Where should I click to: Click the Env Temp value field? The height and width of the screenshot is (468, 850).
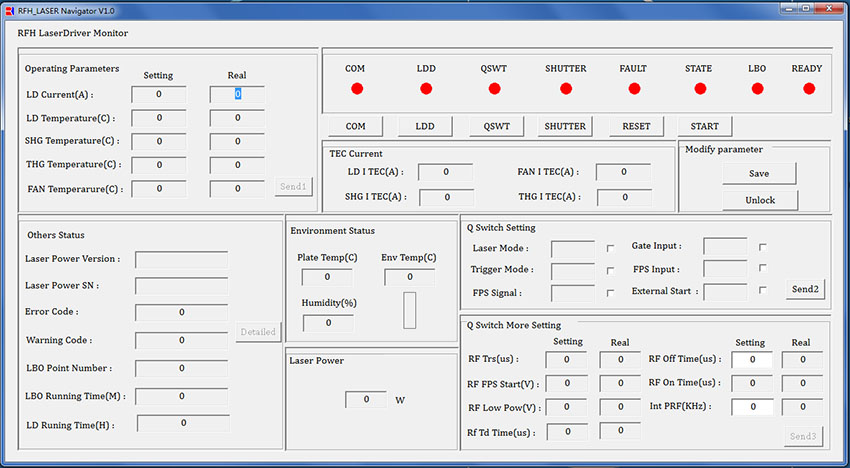coord(409,277)
